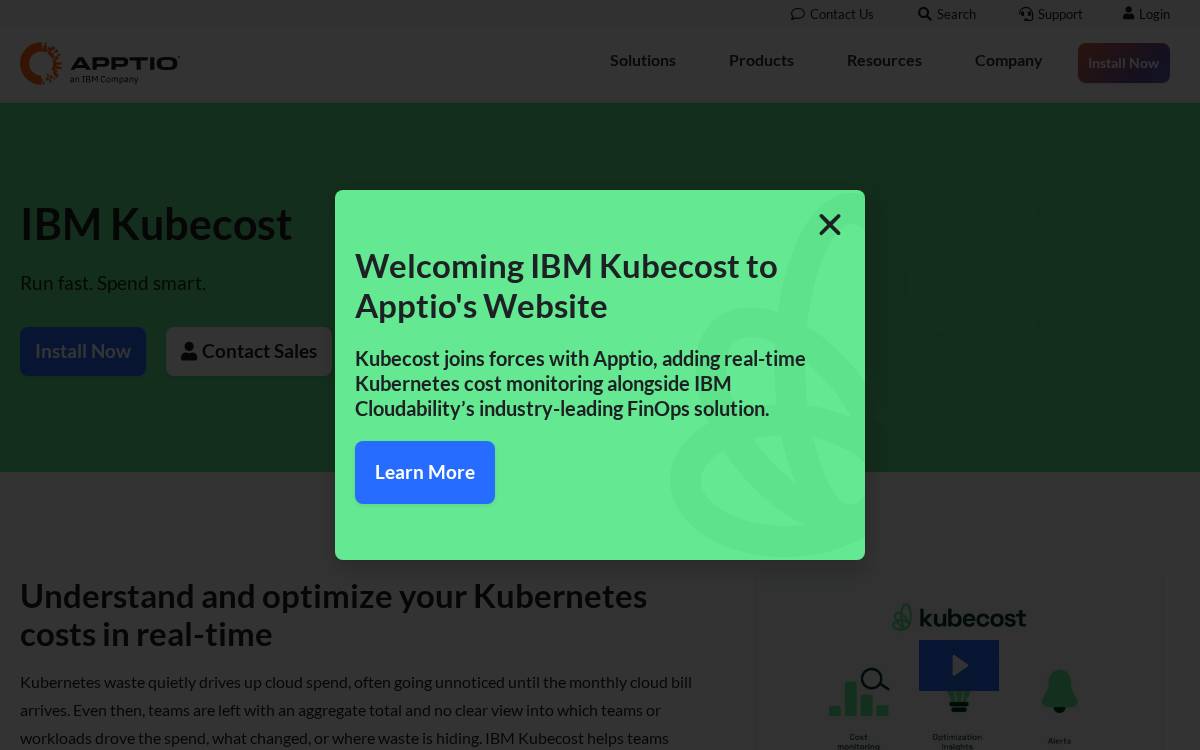Open the Solutions menu
The height and width of the screenshot is (750, 1200).
tap(643, 60)
